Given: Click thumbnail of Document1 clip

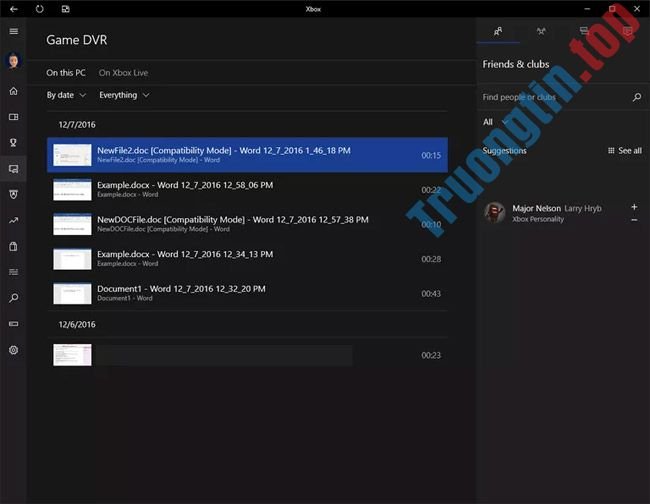Looking at the screenshot, I should pos(72,293).
